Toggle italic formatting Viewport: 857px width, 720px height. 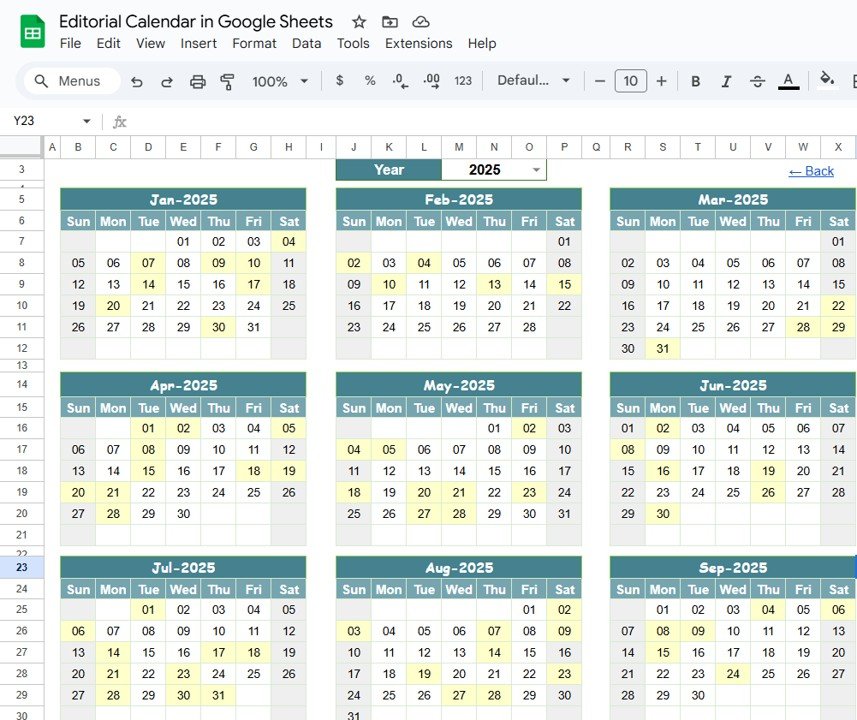coord(726,81)
